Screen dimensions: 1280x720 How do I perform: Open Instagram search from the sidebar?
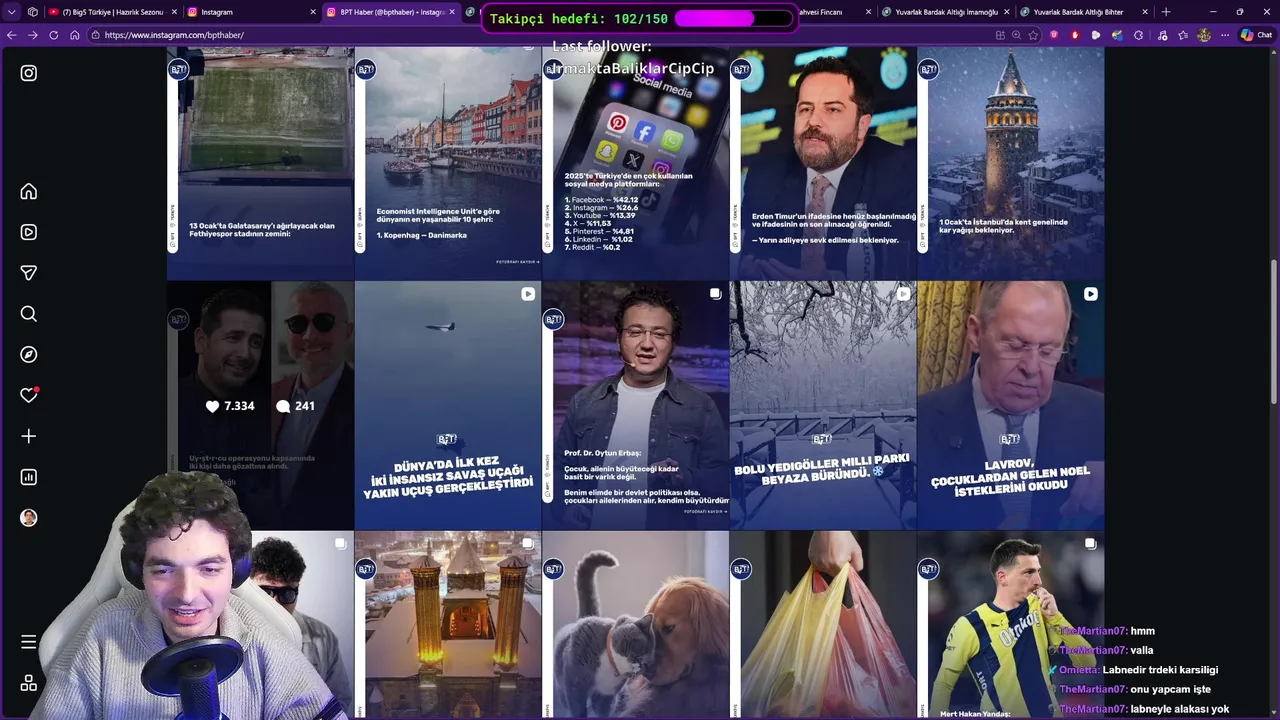pos(29,314)
